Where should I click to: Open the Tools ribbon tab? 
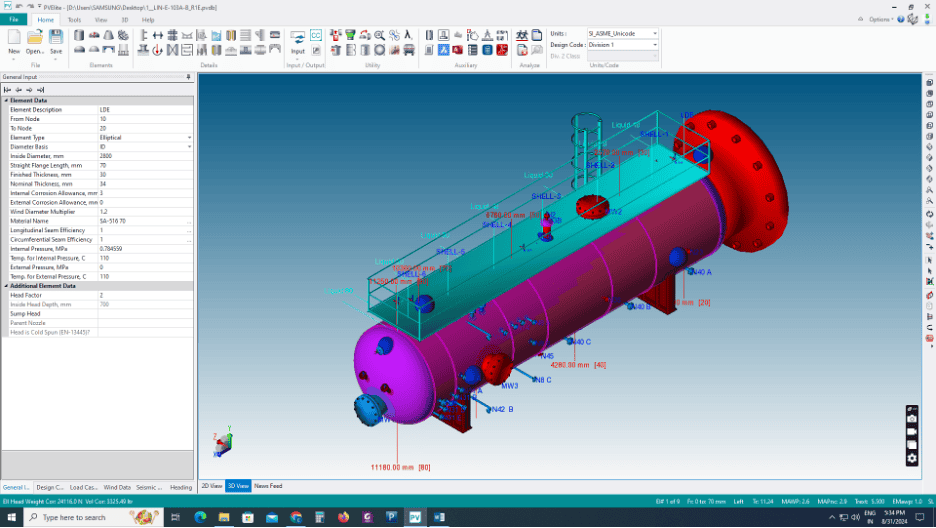point(74,19)
